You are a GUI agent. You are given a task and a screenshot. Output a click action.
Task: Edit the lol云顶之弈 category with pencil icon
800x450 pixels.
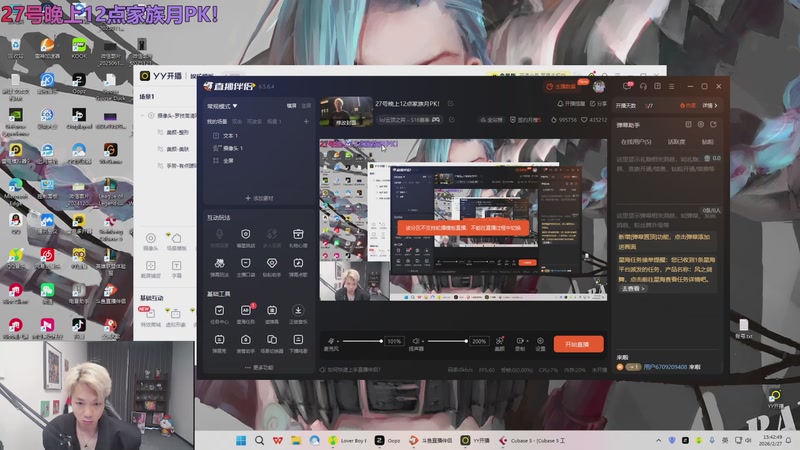pos(452,119)
